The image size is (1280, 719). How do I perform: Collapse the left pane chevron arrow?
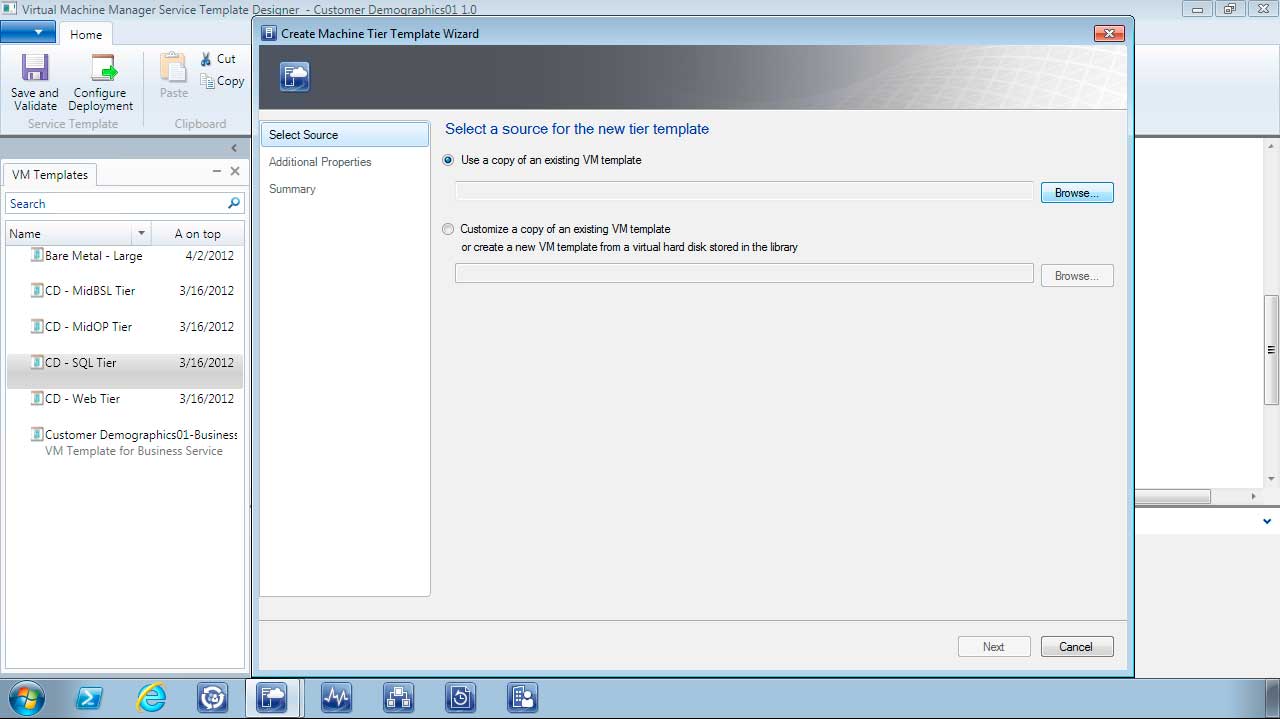(234, 148)
